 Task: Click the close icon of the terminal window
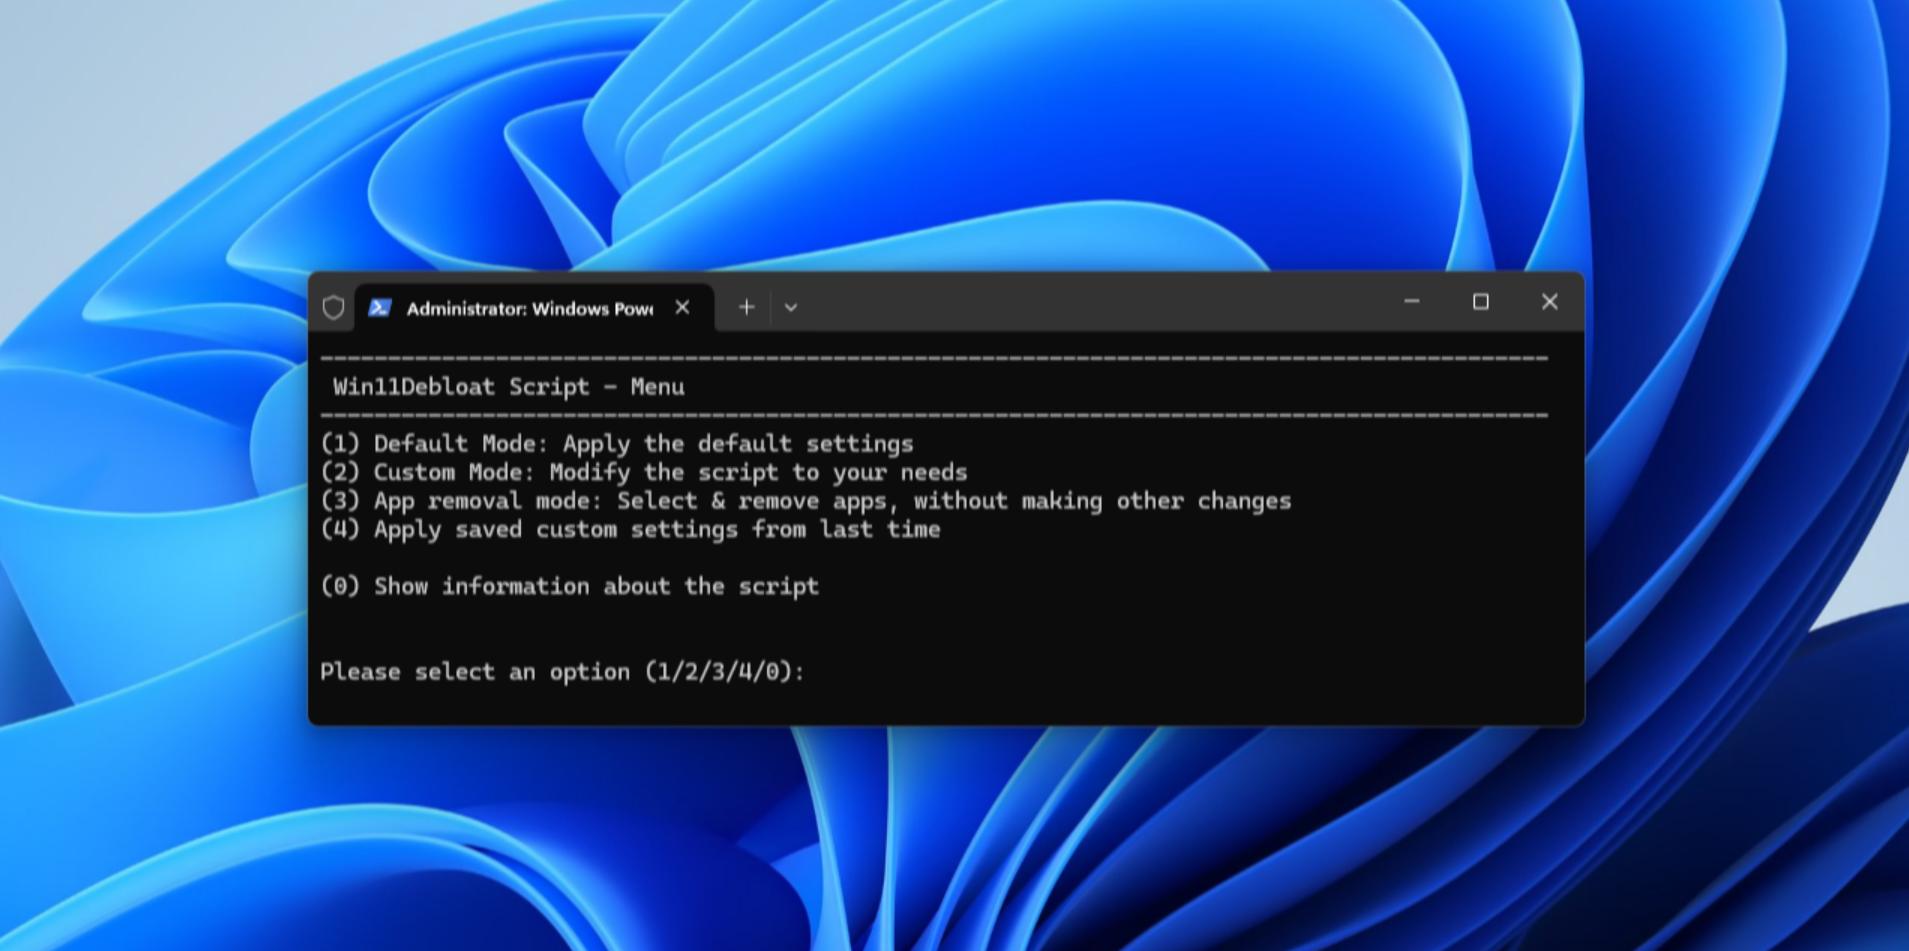[x=1551, y=302]
